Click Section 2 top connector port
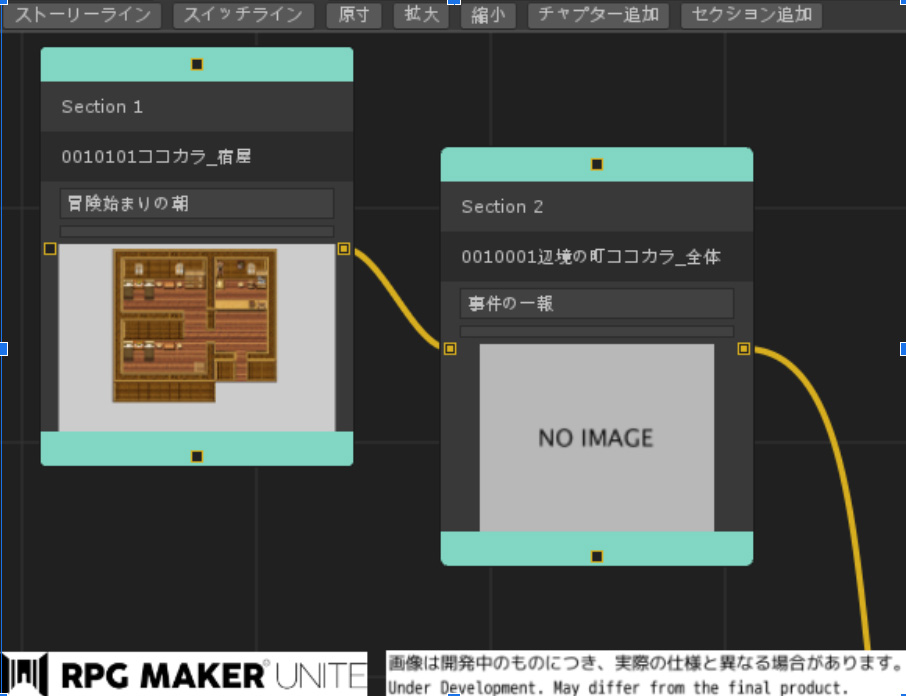906x696 pixels. tap(597, 164)
